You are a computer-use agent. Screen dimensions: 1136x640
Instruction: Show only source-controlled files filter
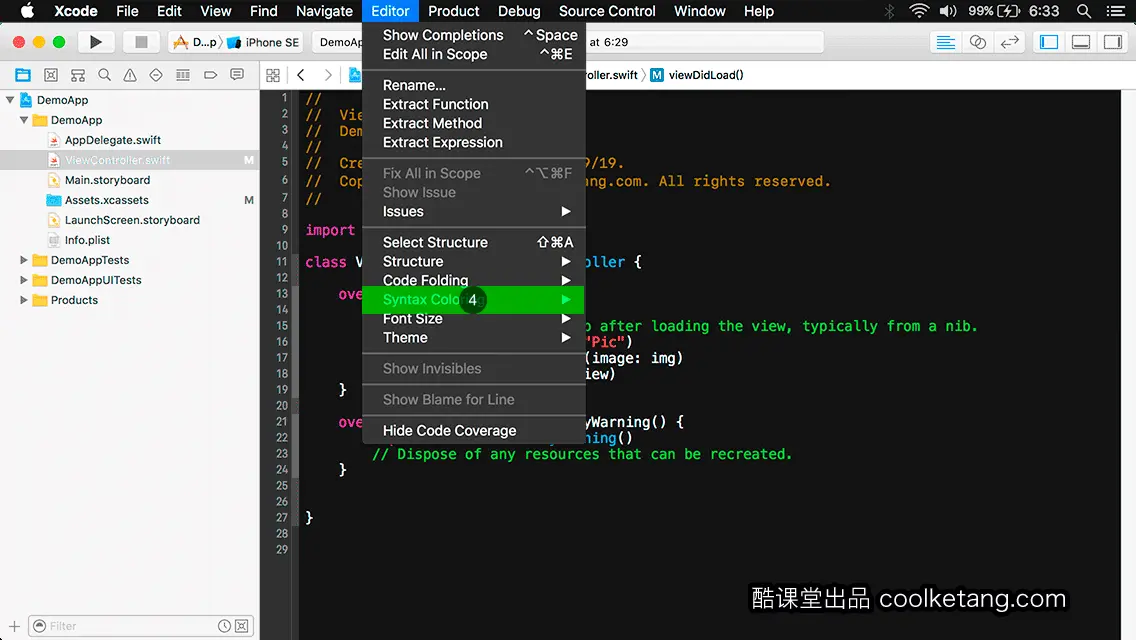point(242,626)
